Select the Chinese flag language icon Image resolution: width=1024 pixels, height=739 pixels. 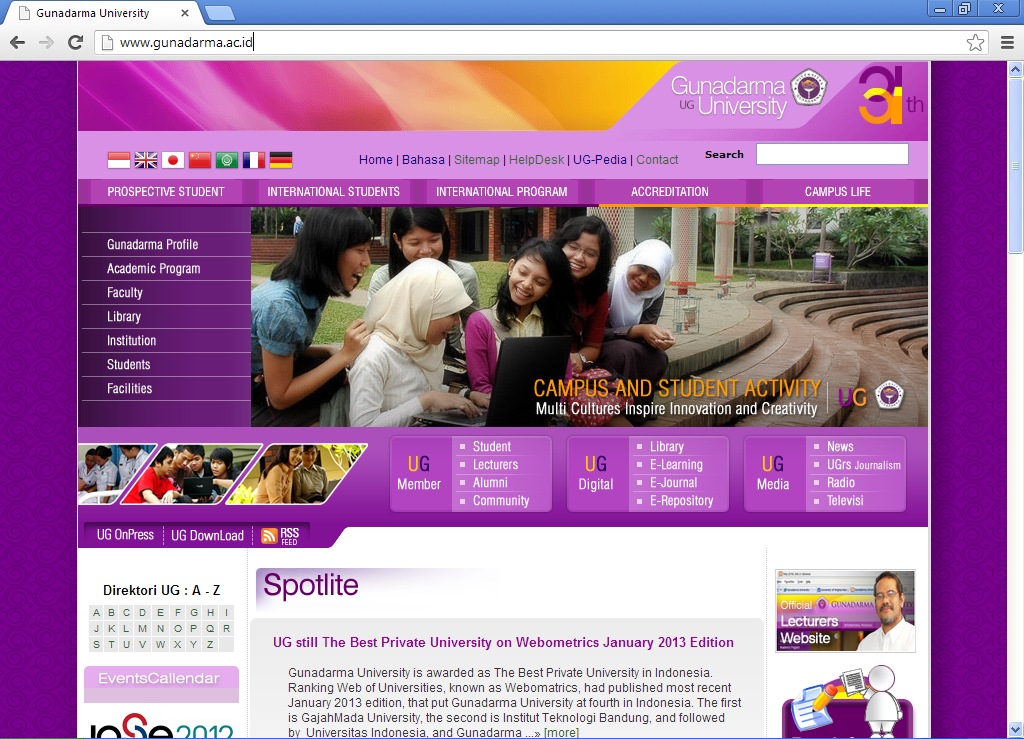point(200,160)
